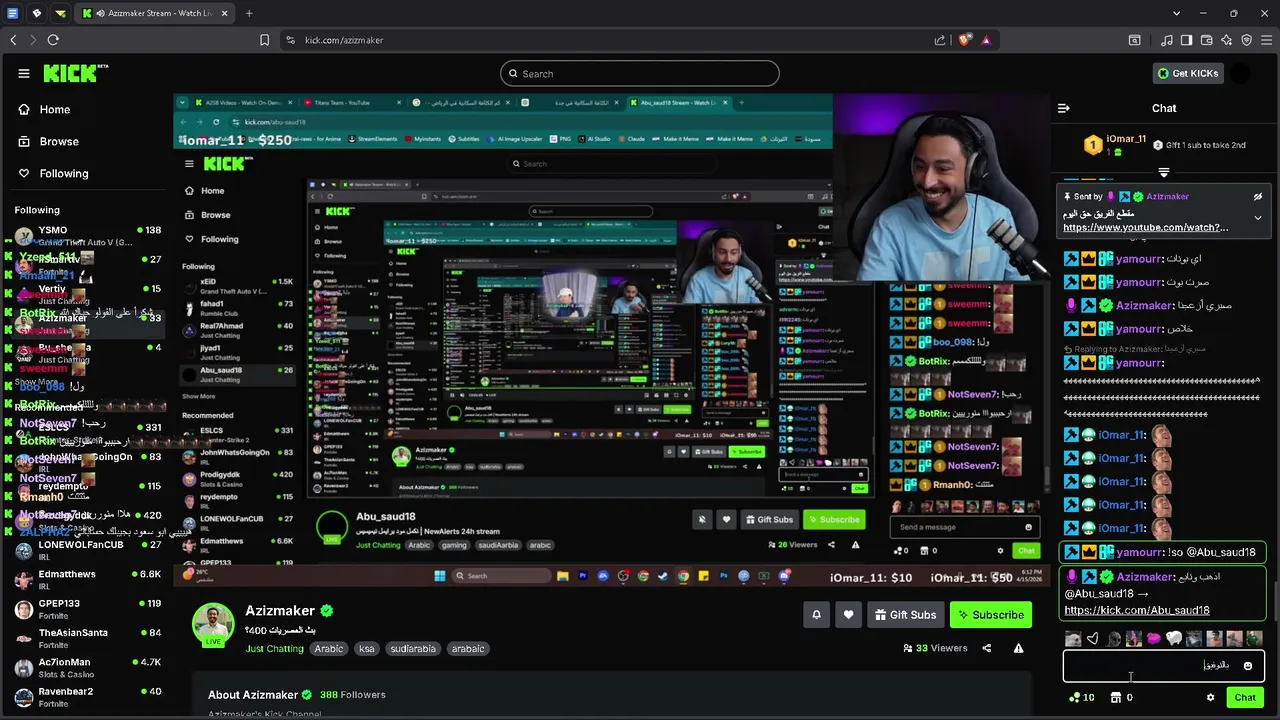Insert the pink lips emote
The height and width of the screenshot is (720, 1280).
point(1153,638)
